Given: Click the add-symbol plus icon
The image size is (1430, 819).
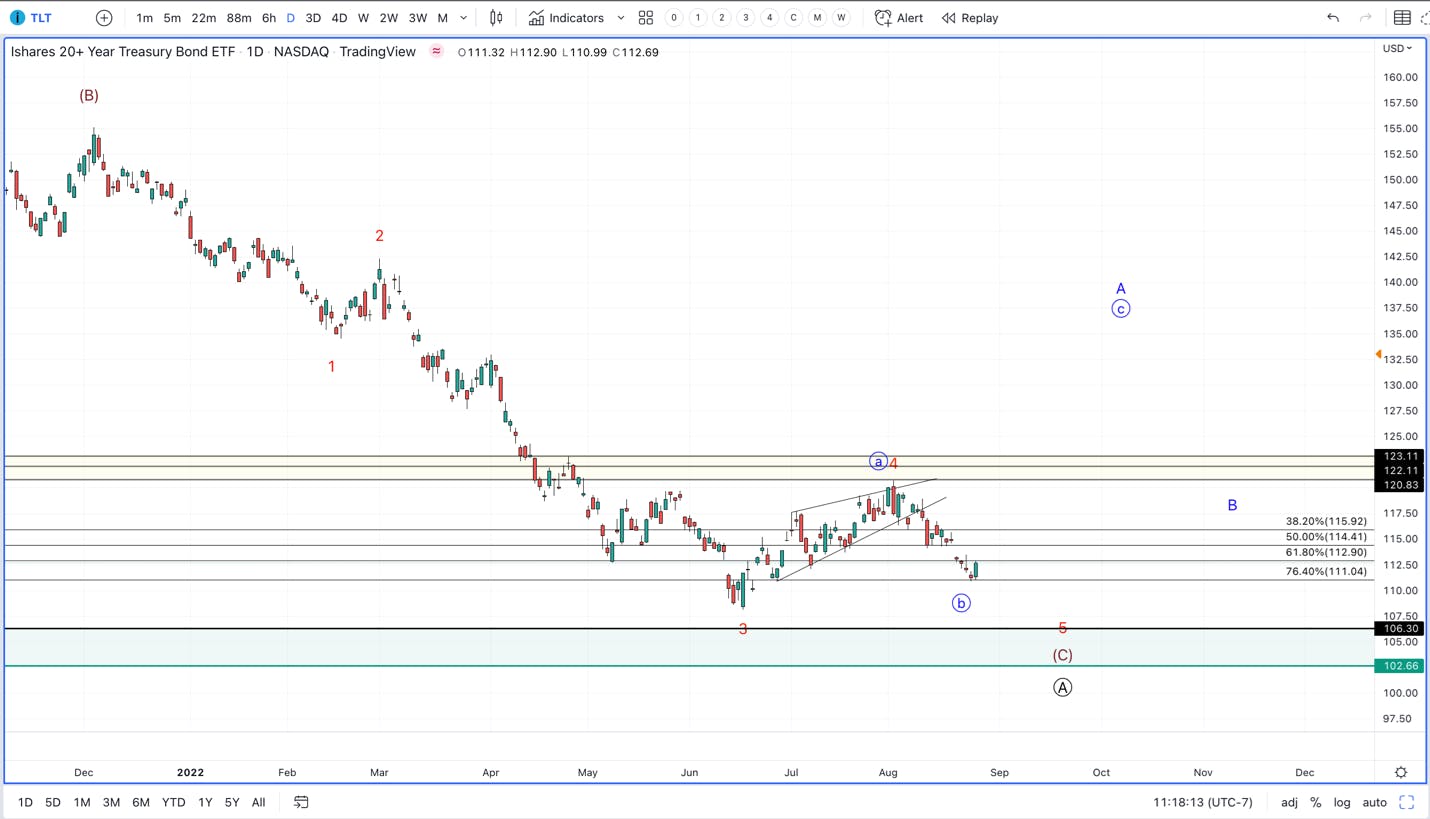Looking at the screenshot, I should [103, 17].
